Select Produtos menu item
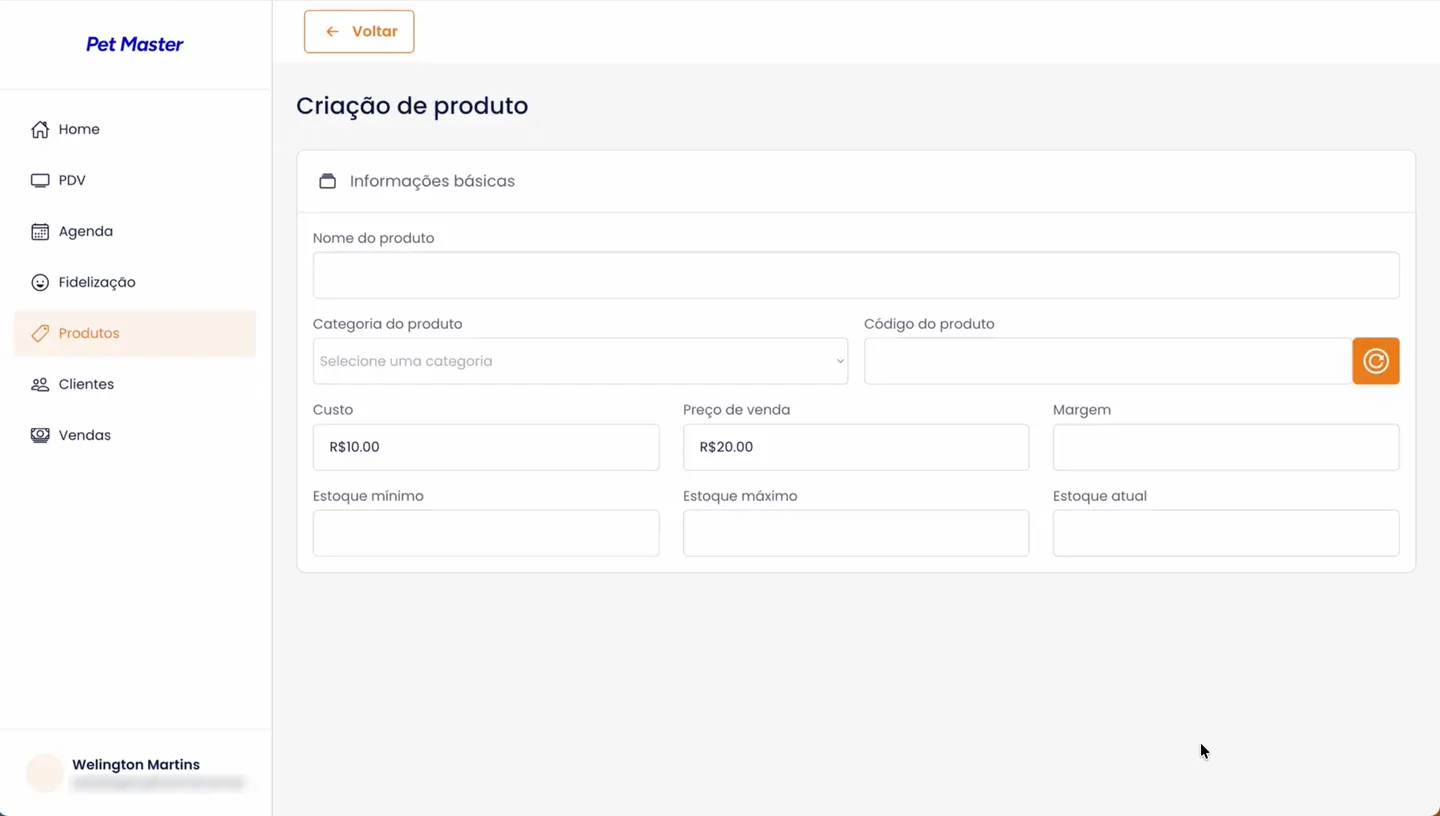 [135, 333]
